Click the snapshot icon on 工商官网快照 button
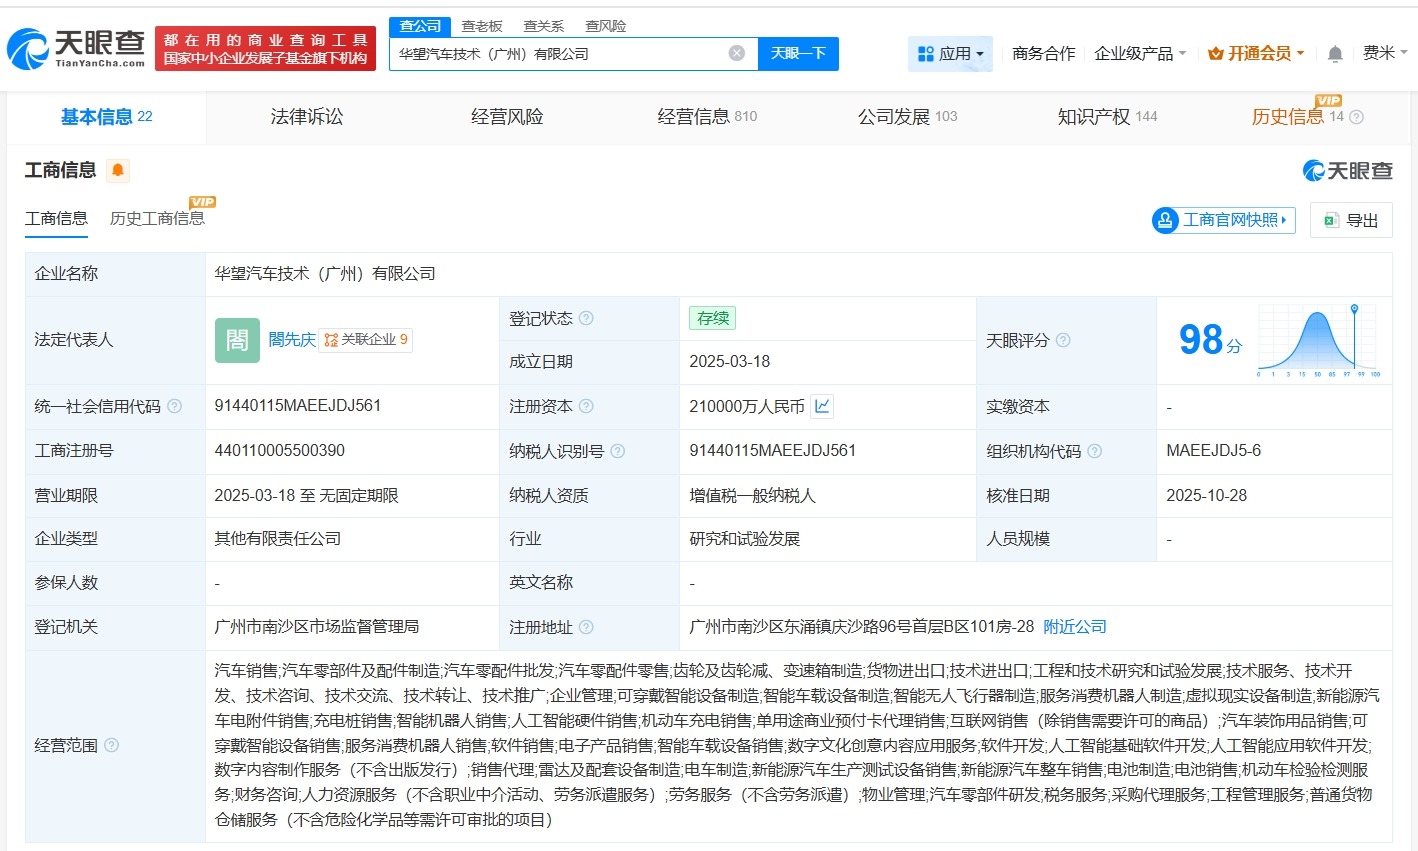The width and height of the screenshot is (1418, 851). pos(1164,219)
